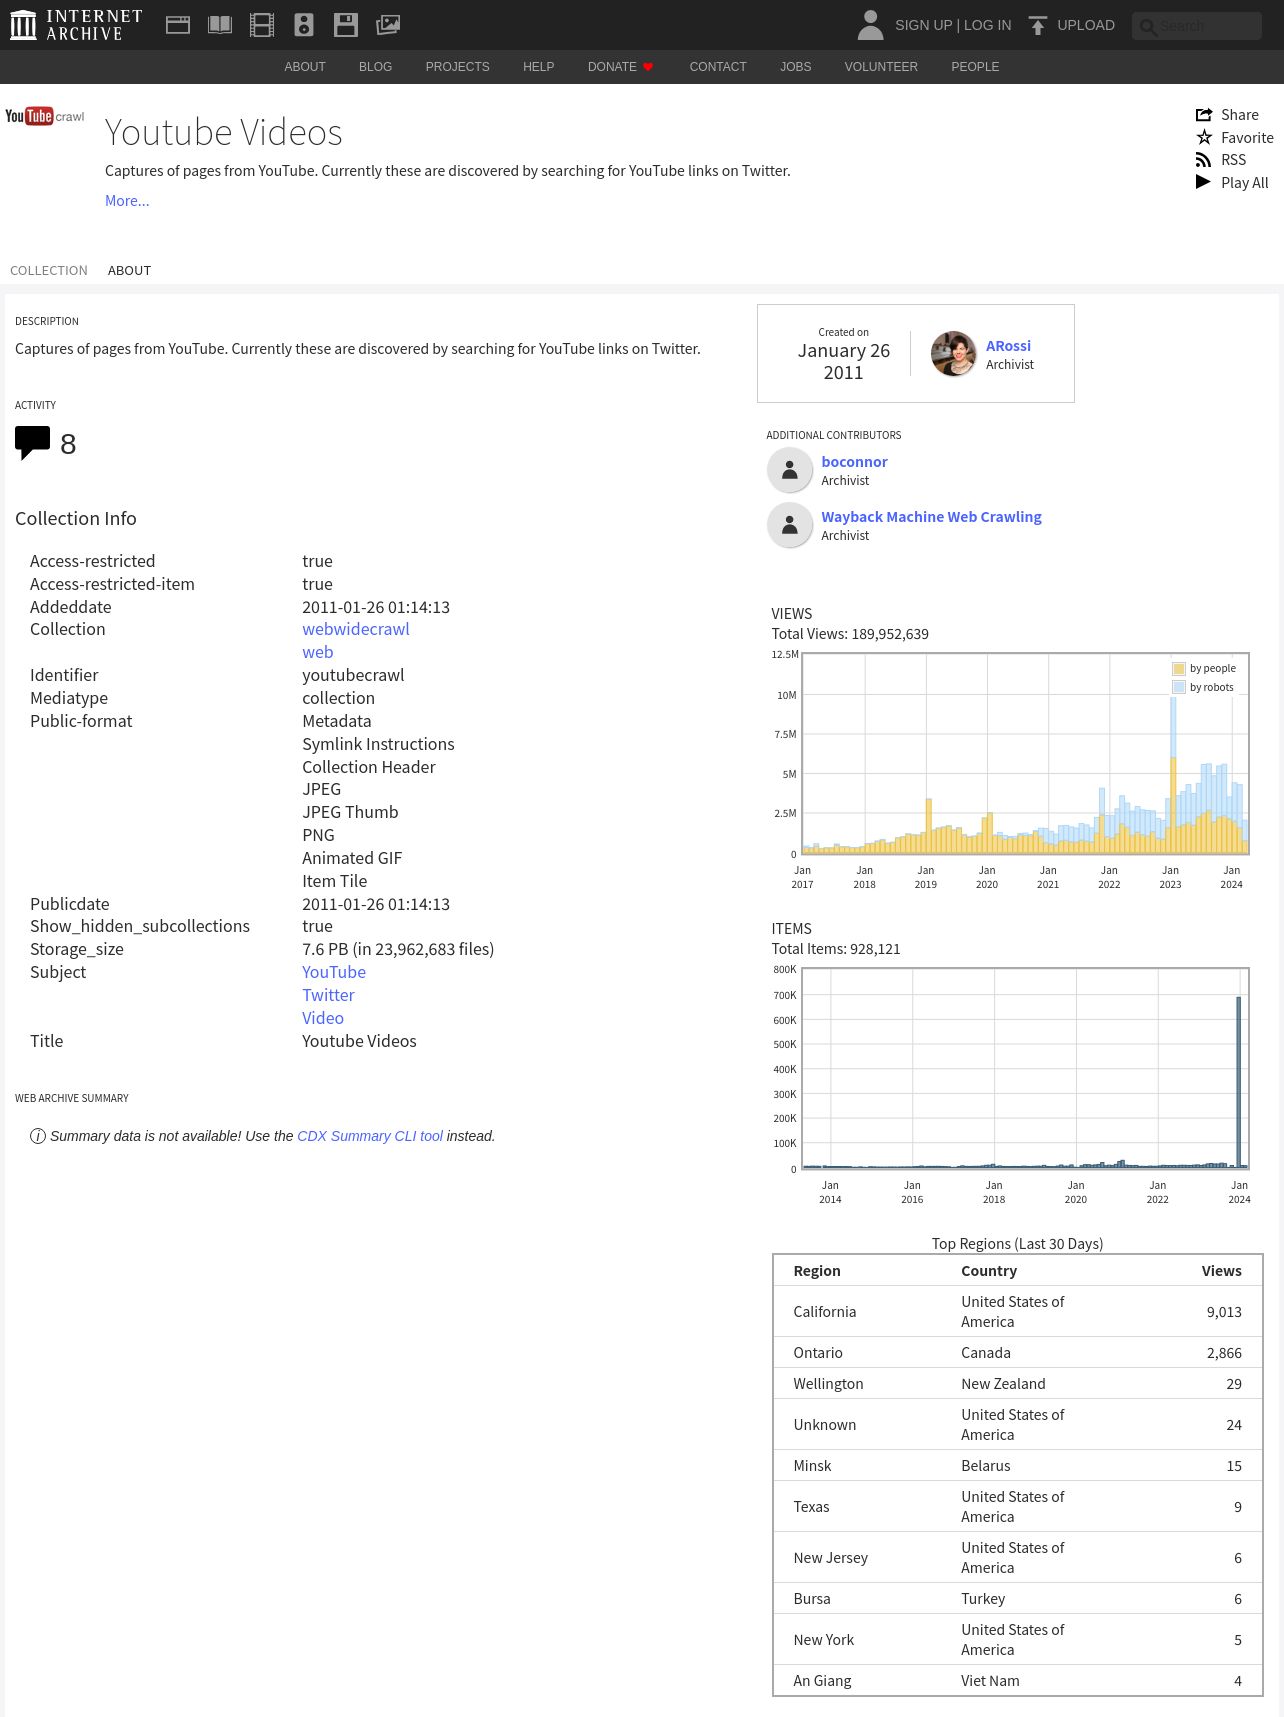Select the California row in regions table
The width and height of the screenshot is (1284, 1717).
(x=1018, y=1311)
